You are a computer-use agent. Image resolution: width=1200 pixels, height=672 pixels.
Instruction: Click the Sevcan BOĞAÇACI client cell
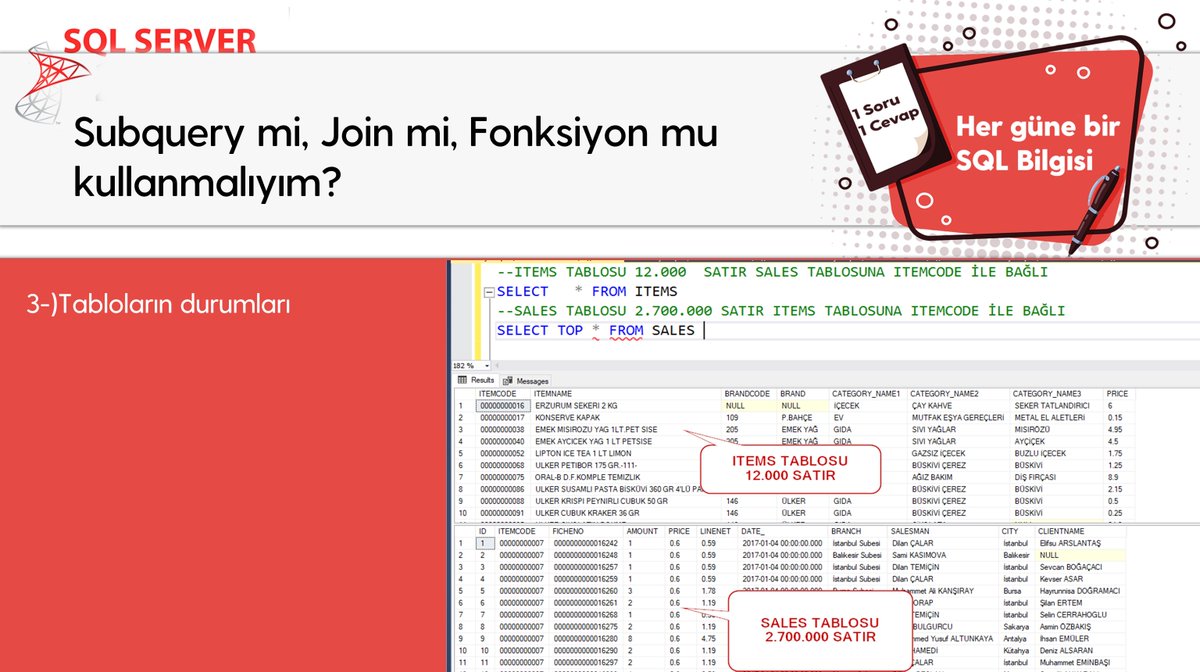(x=1073, y=566)
